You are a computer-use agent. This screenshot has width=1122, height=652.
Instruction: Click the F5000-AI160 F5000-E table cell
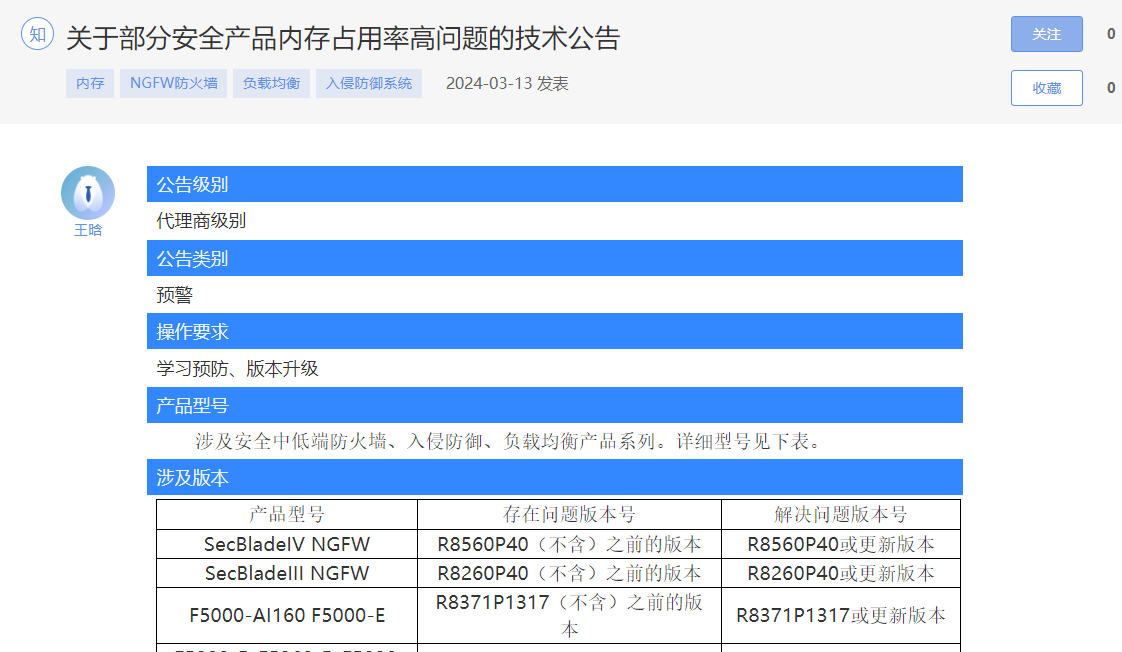click(x=287, y=615)
